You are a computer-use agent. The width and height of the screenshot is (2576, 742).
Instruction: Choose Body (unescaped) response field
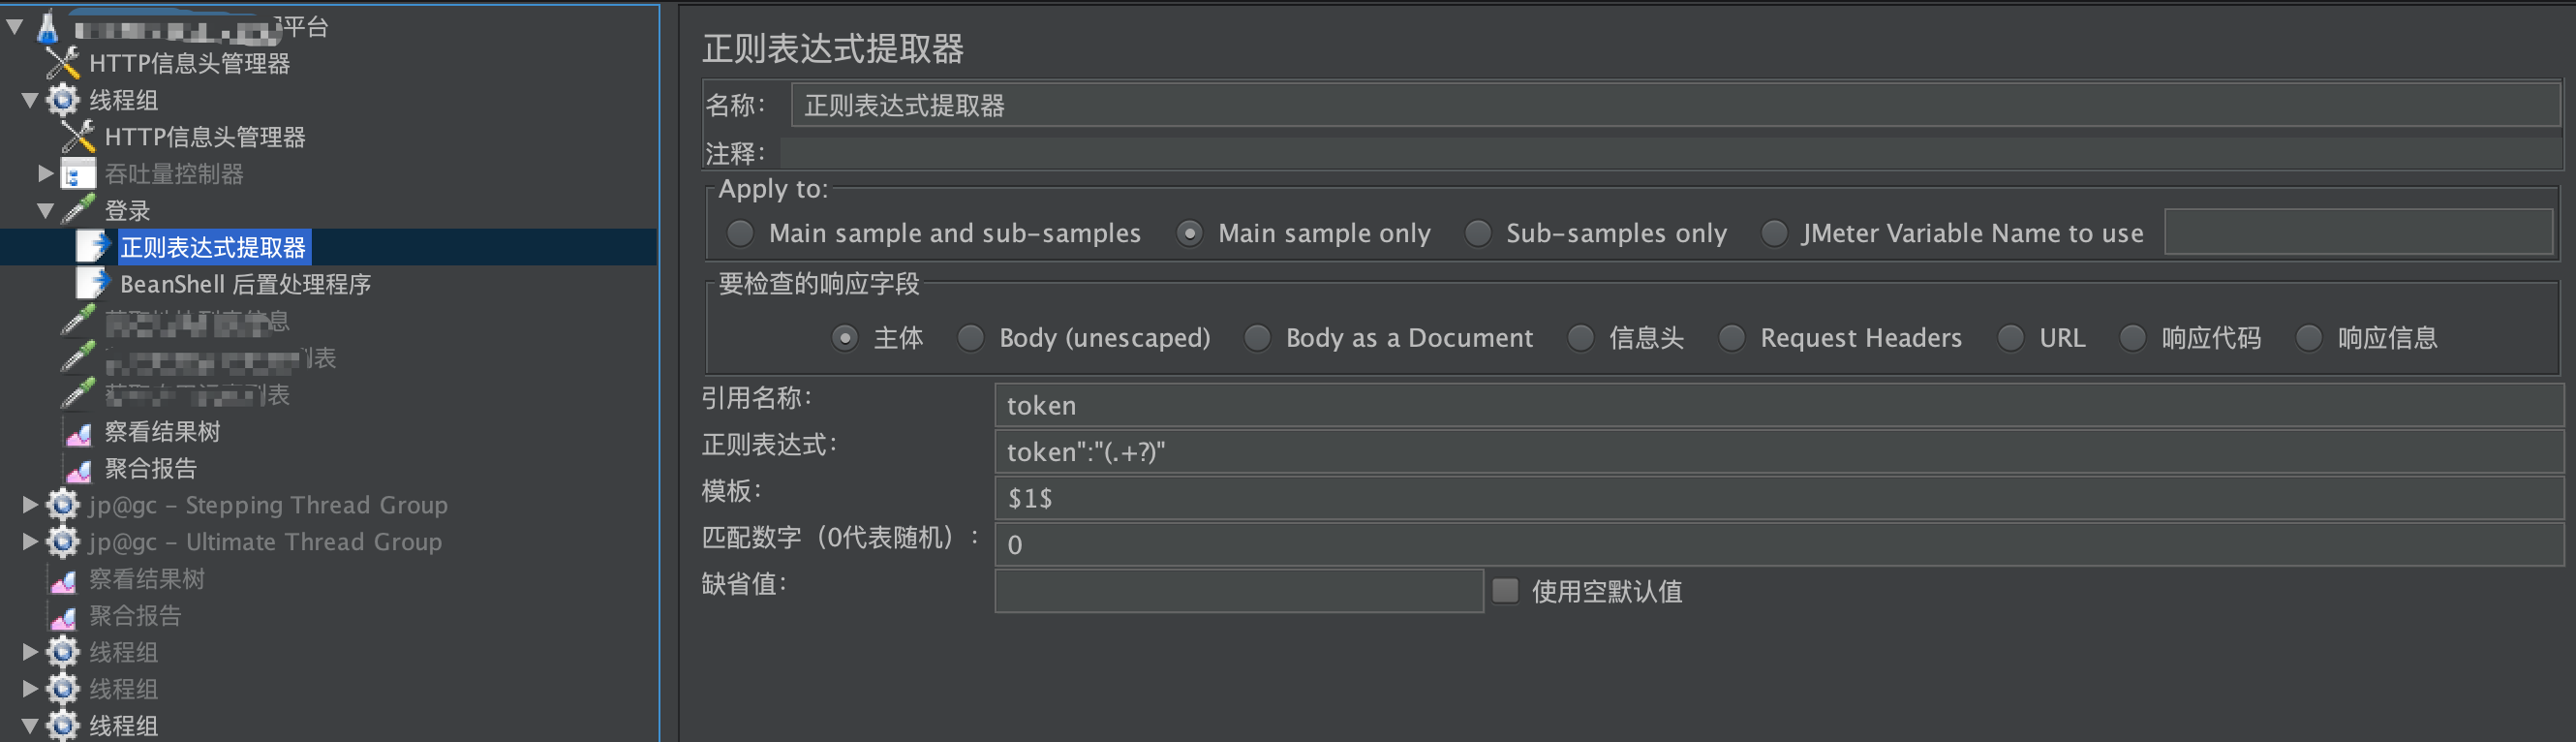point(970,338)
